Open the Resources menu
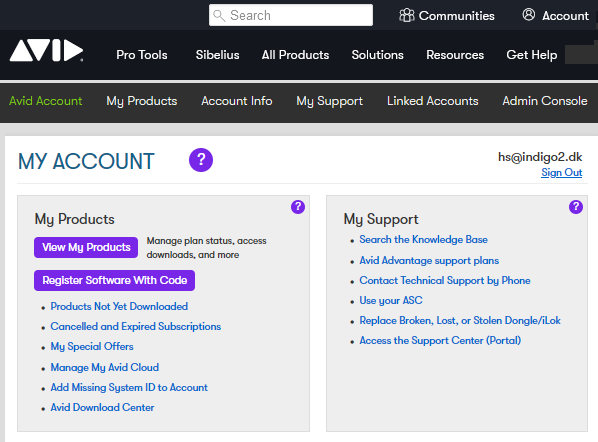 pos(455,55)
